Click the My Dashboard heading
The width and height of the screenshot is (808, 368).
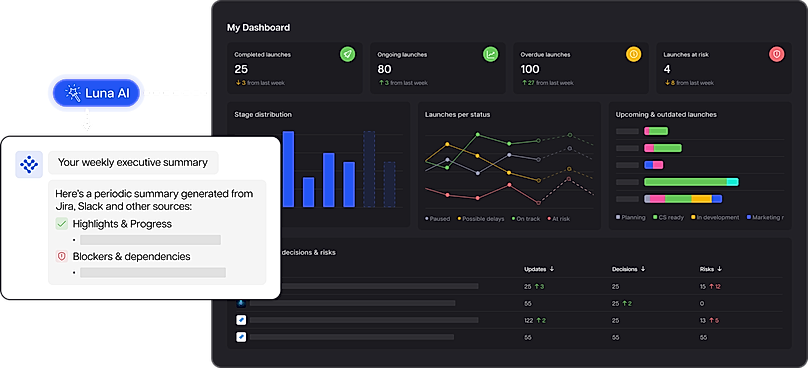(258, 28)
